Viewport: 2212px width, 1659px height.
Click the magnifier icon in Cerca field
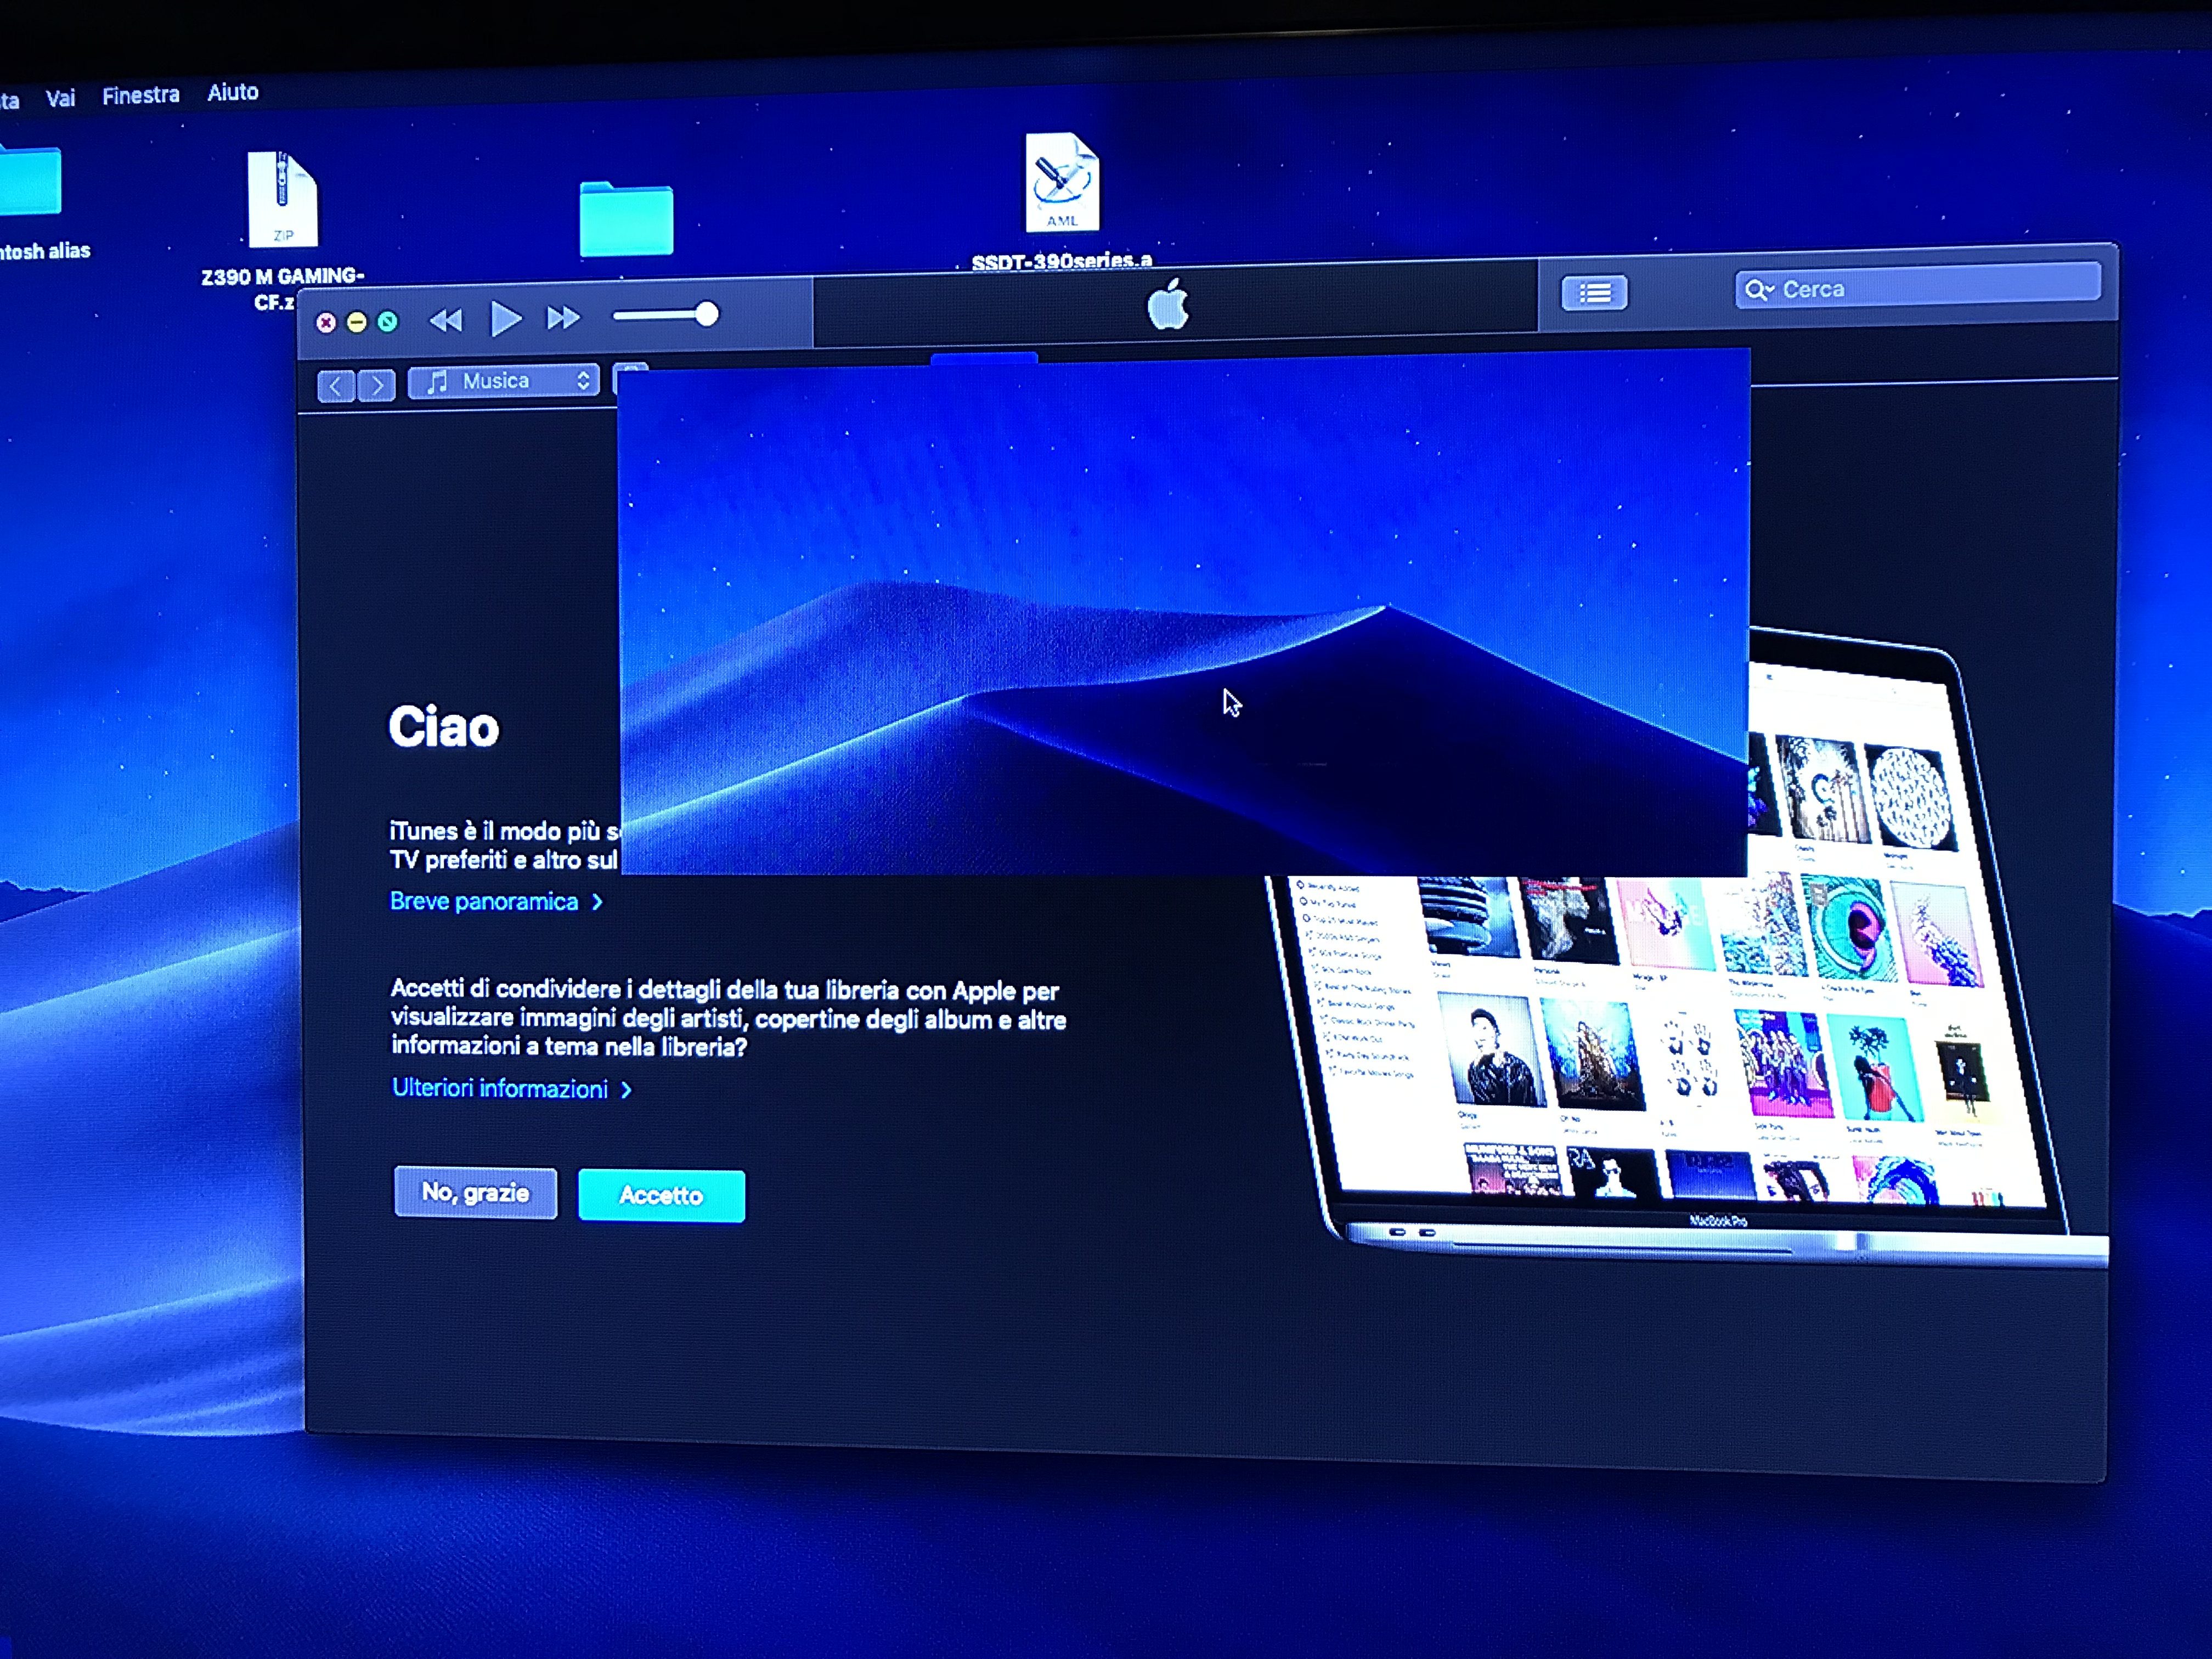pyautogui.click(x=1758, y=290)
